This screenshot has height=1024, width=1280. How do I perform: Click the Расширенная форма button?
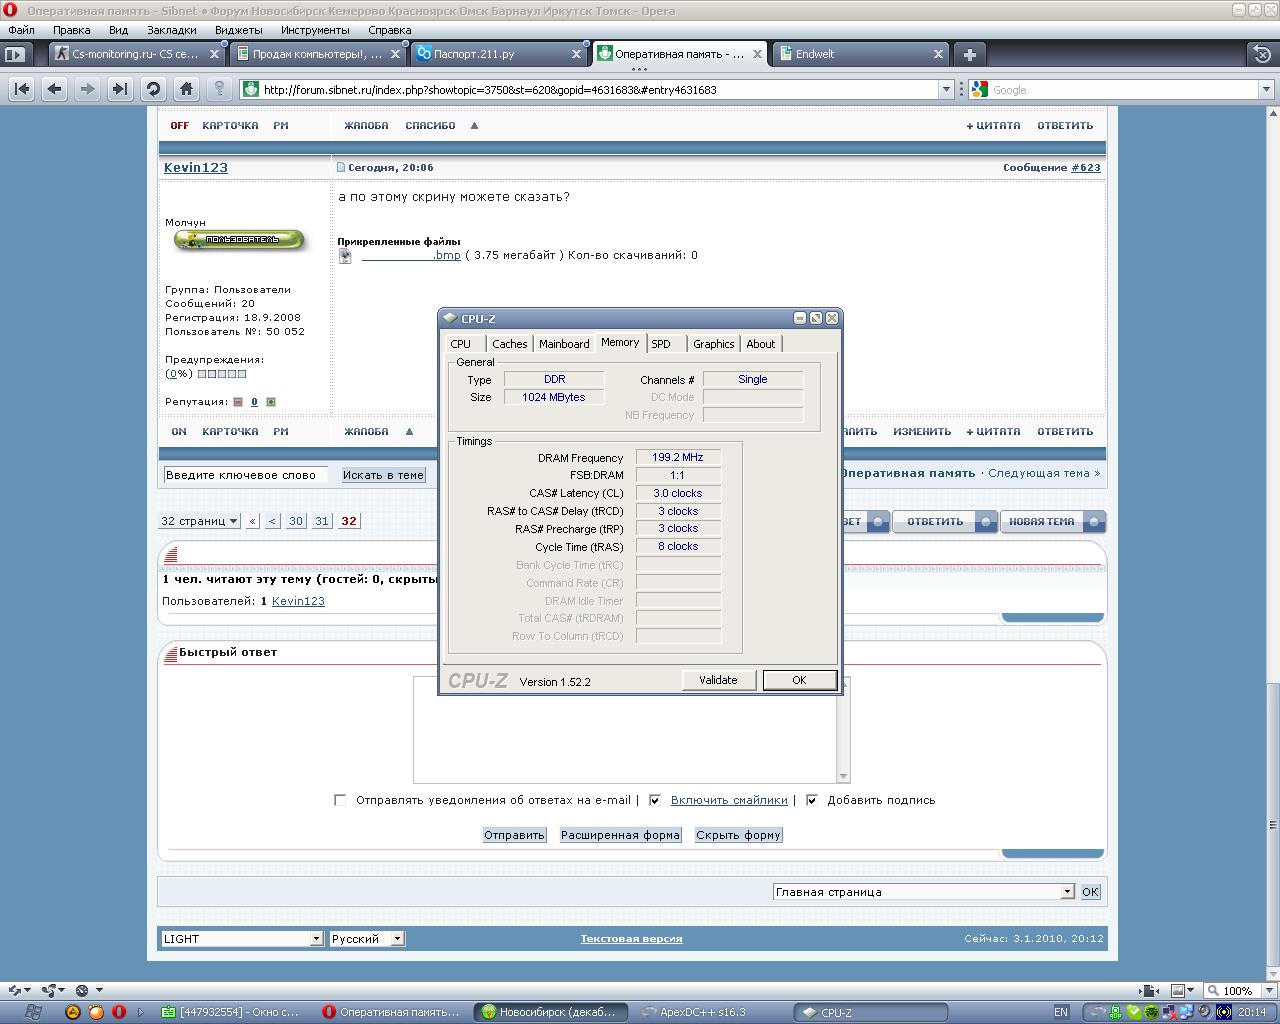[x=620, y=835]
